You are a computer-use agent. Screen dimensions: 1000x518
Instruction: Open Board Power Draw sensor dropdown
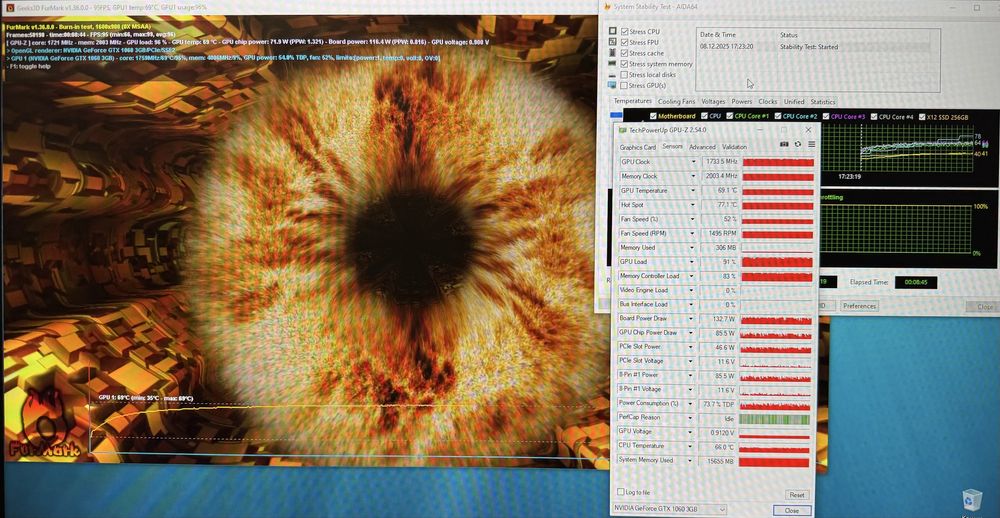click(x=693, y=318)
